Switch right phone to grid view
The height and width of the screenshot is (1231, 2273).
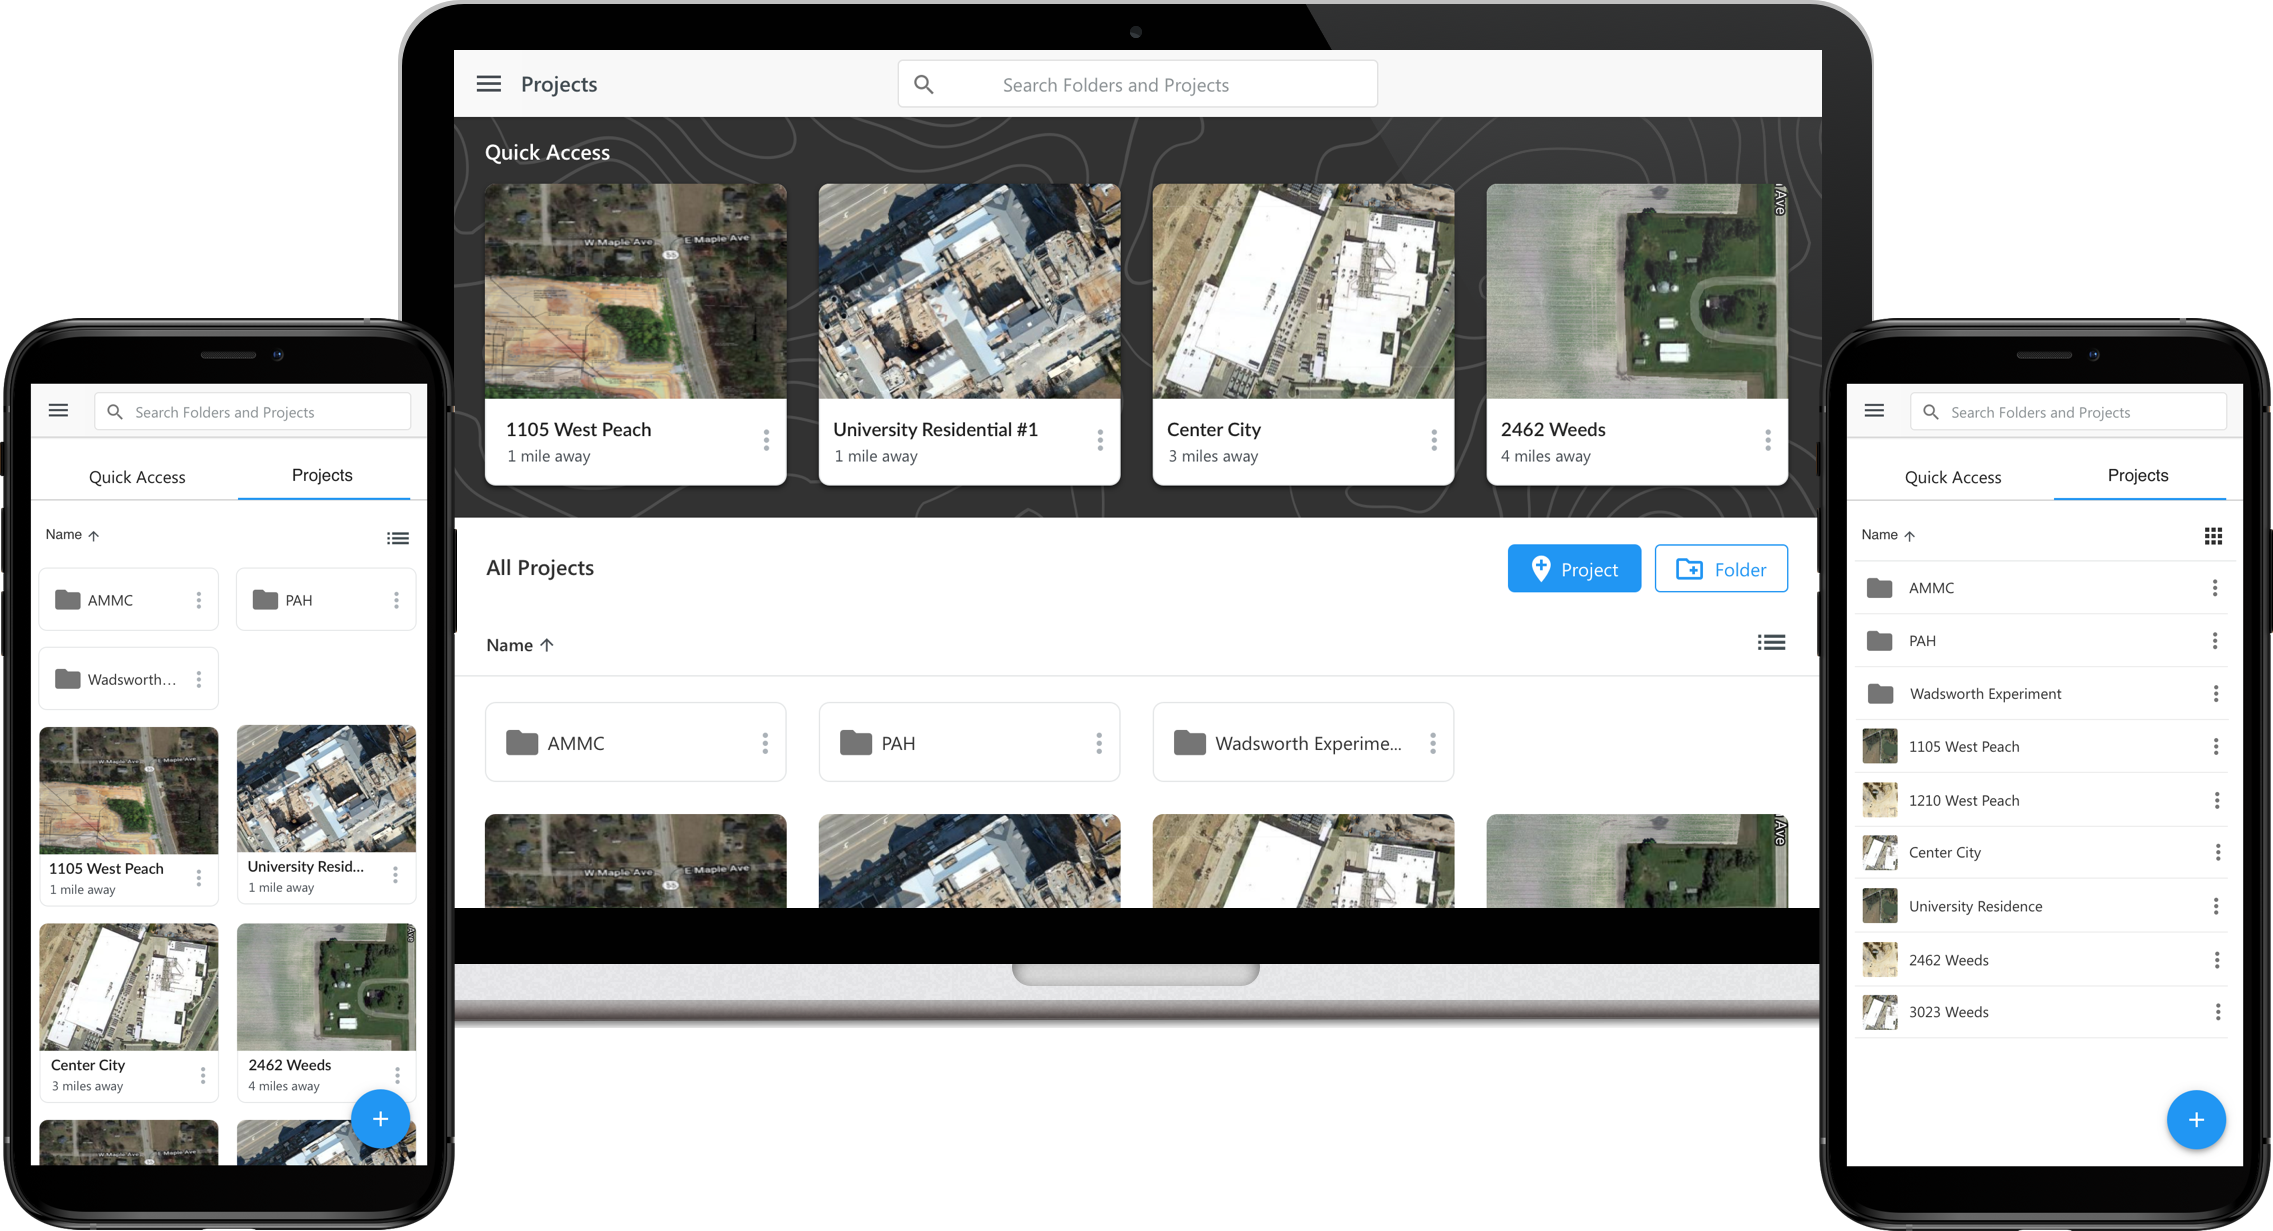click(x=2213, y=537)
